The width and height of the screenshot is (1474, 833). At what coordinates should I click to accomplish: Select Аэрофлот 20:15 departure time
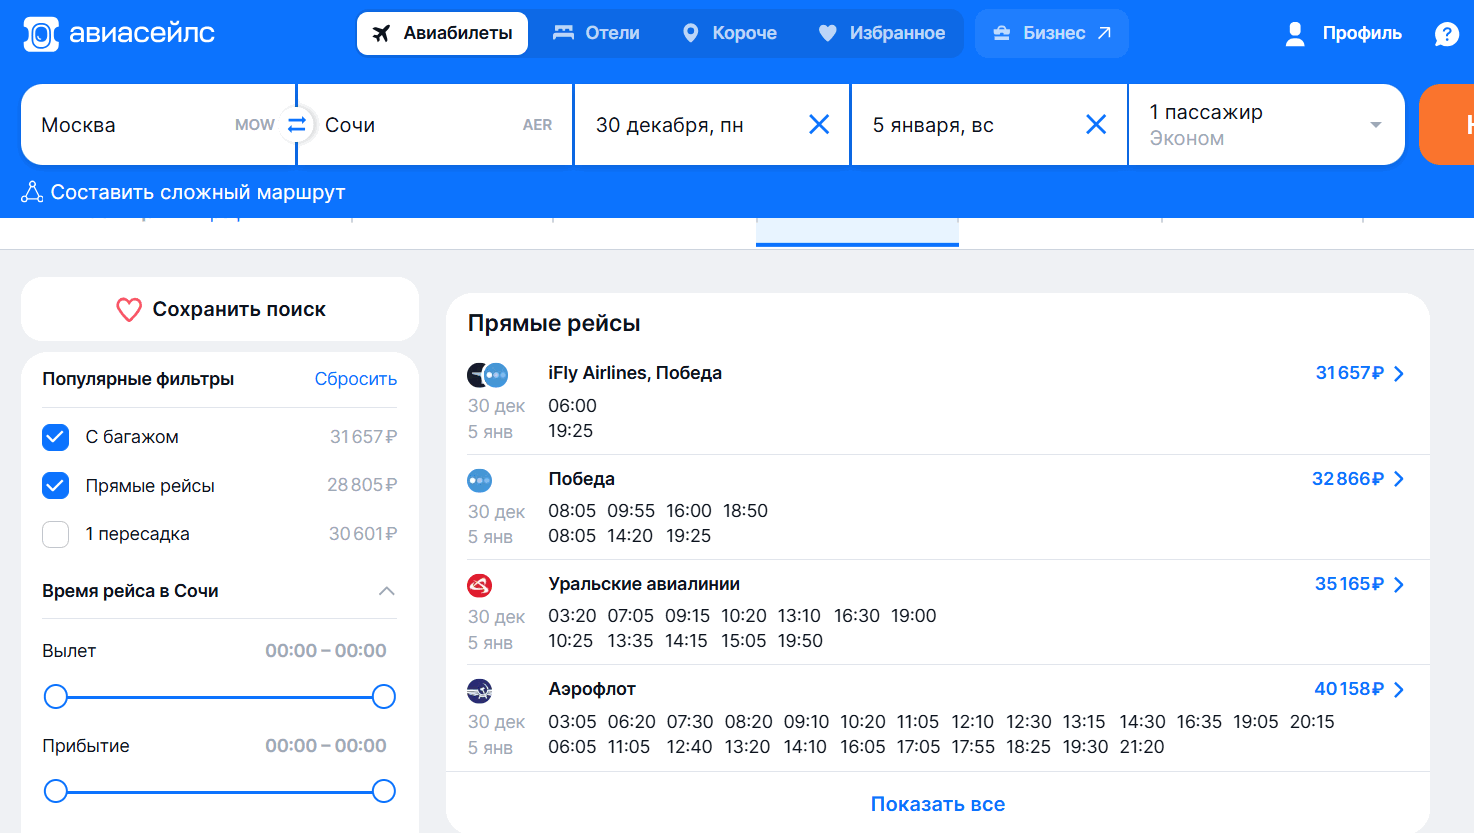click(x=1312, y=722)
